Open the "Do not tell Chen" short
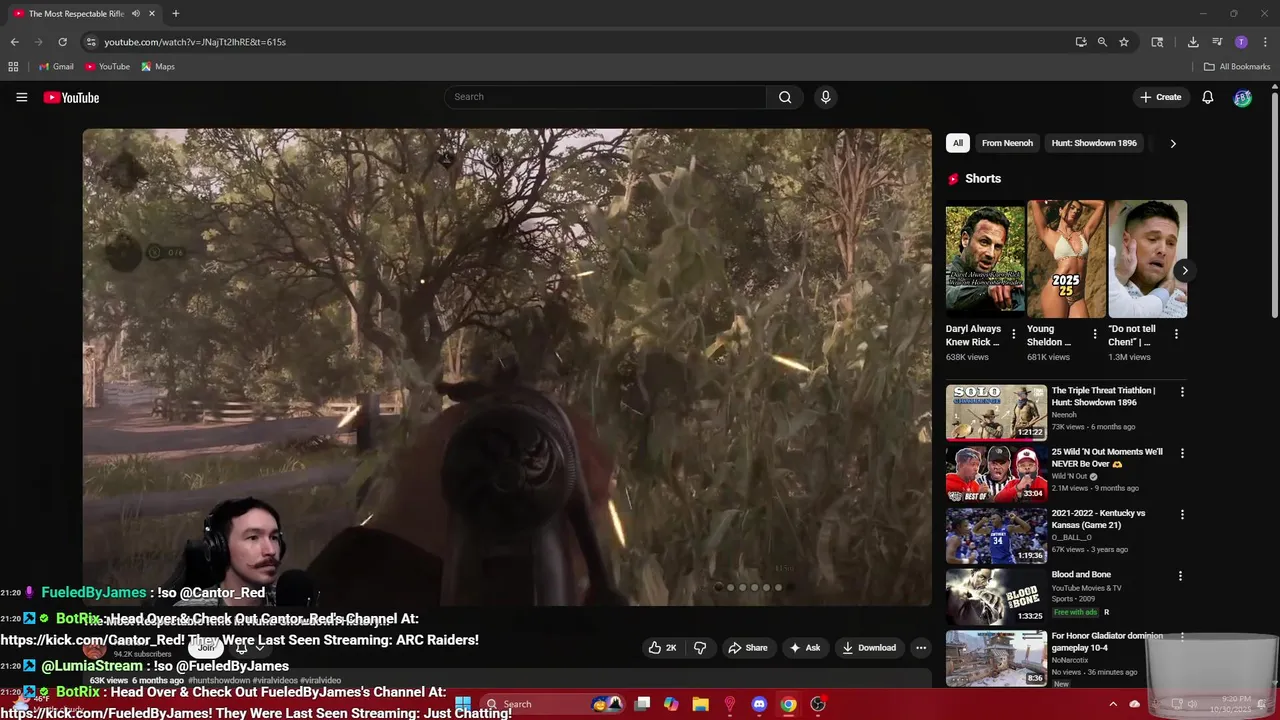The width and height of the screenshot is (1280, 720). point(1147,259)
